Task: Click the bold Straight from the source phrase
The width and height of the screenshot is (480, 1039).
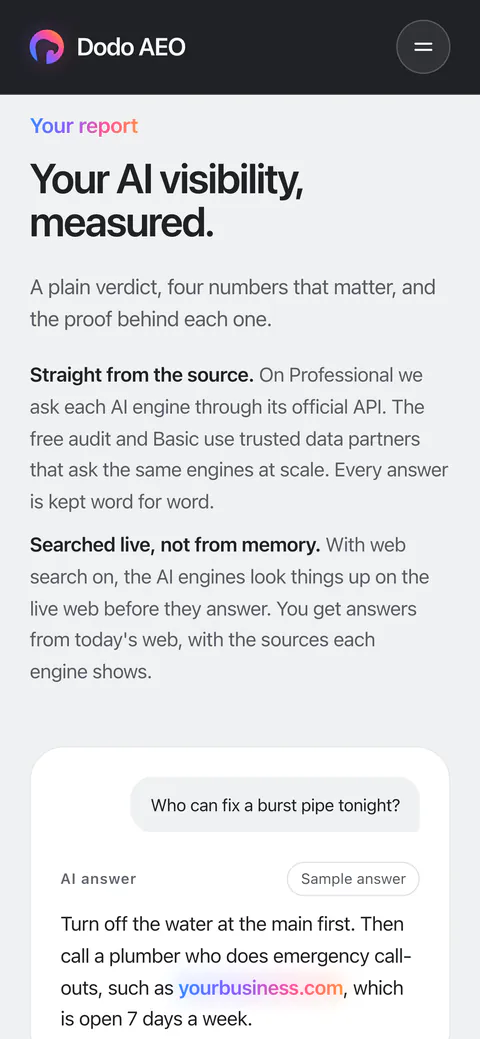Action: [x=142, y=375]
